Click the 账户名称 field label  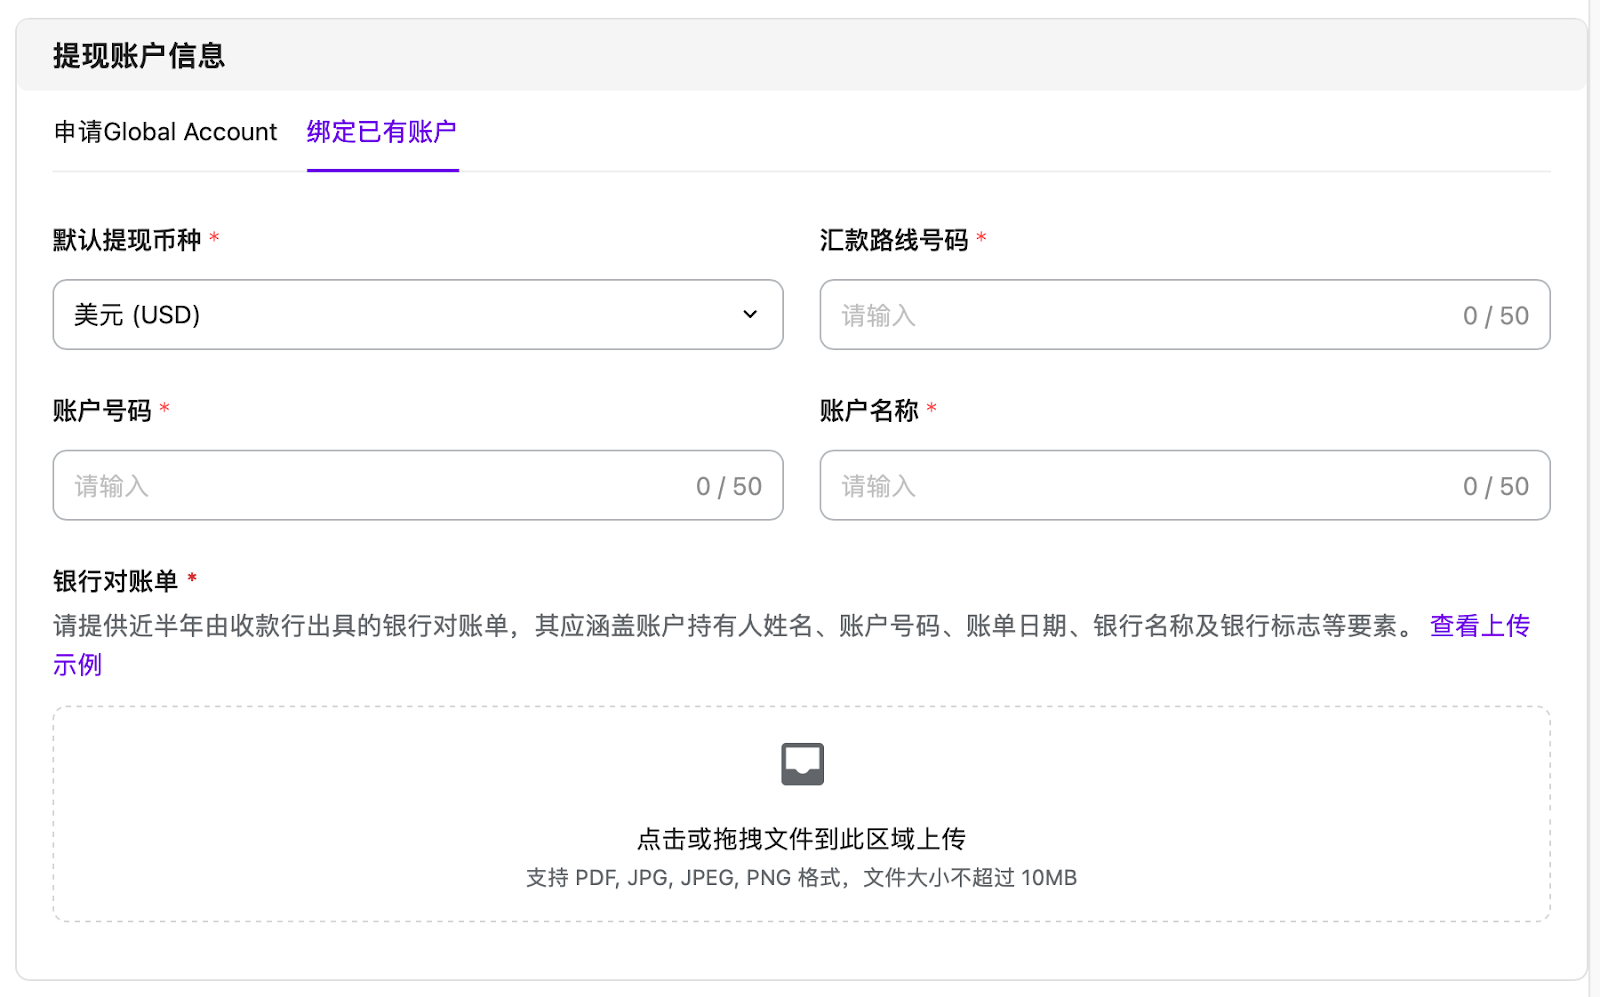[869, 411]
